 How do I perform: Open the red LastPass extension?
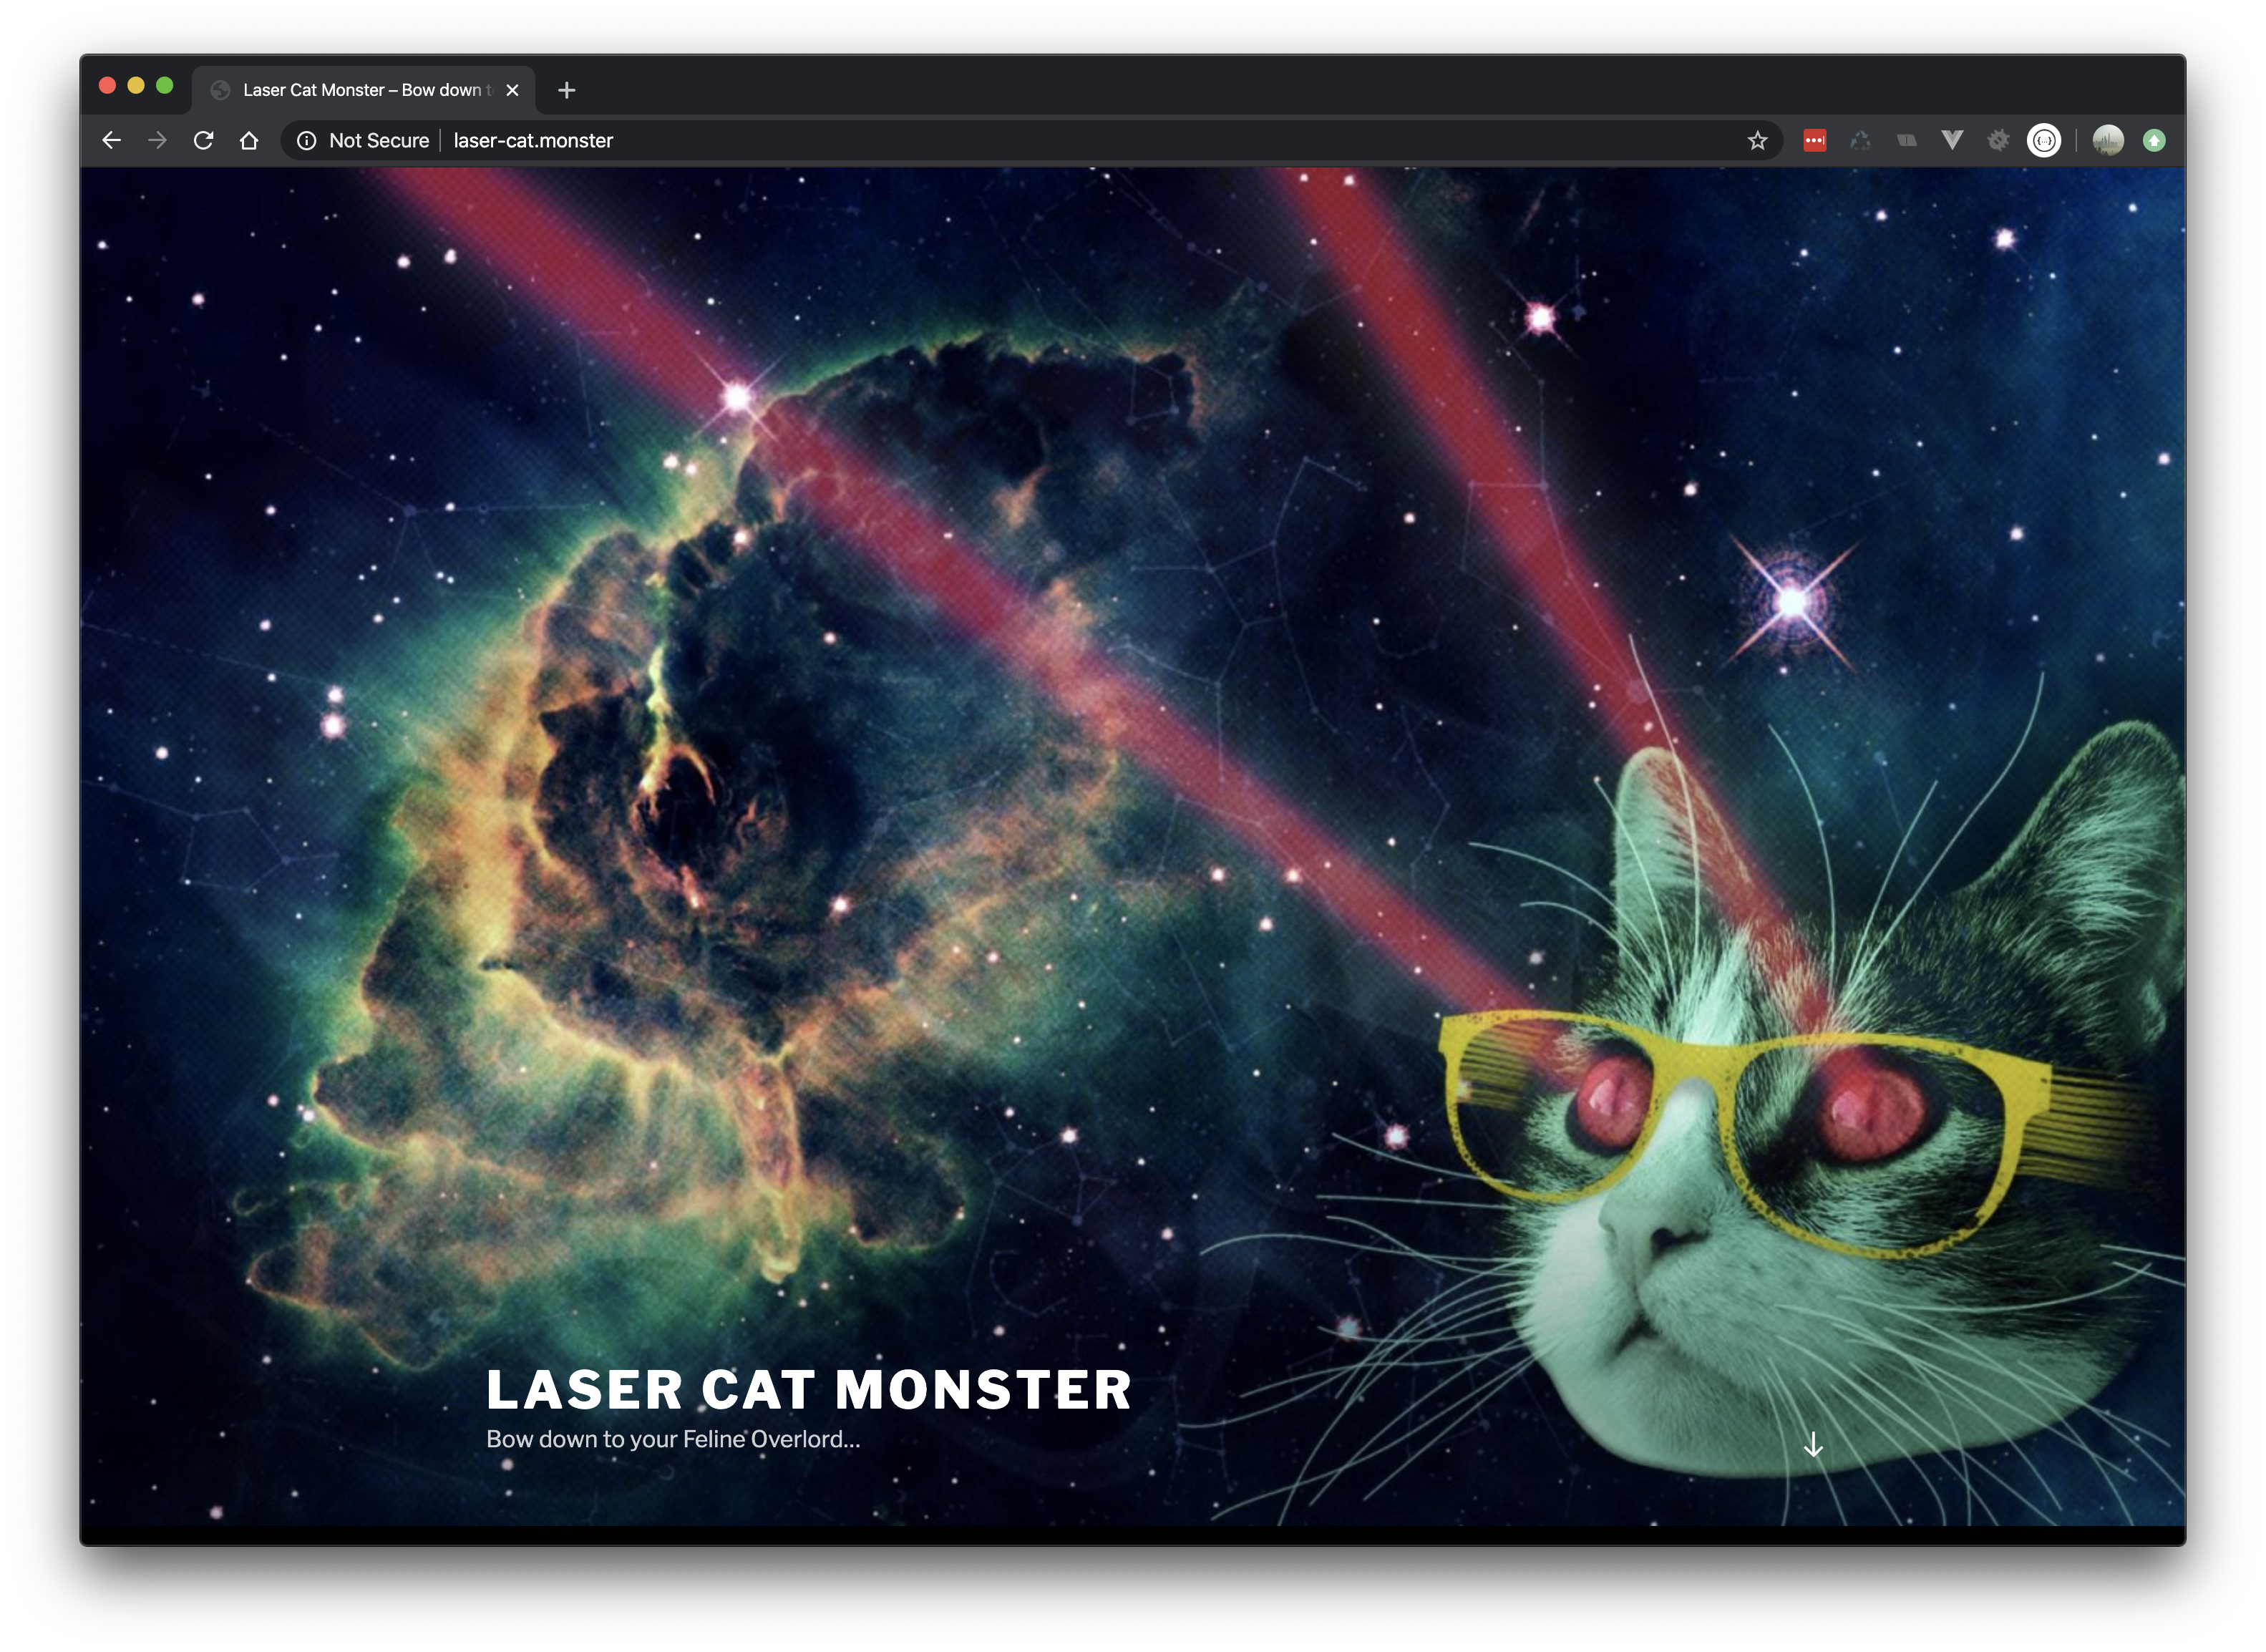pos(1814,141)
